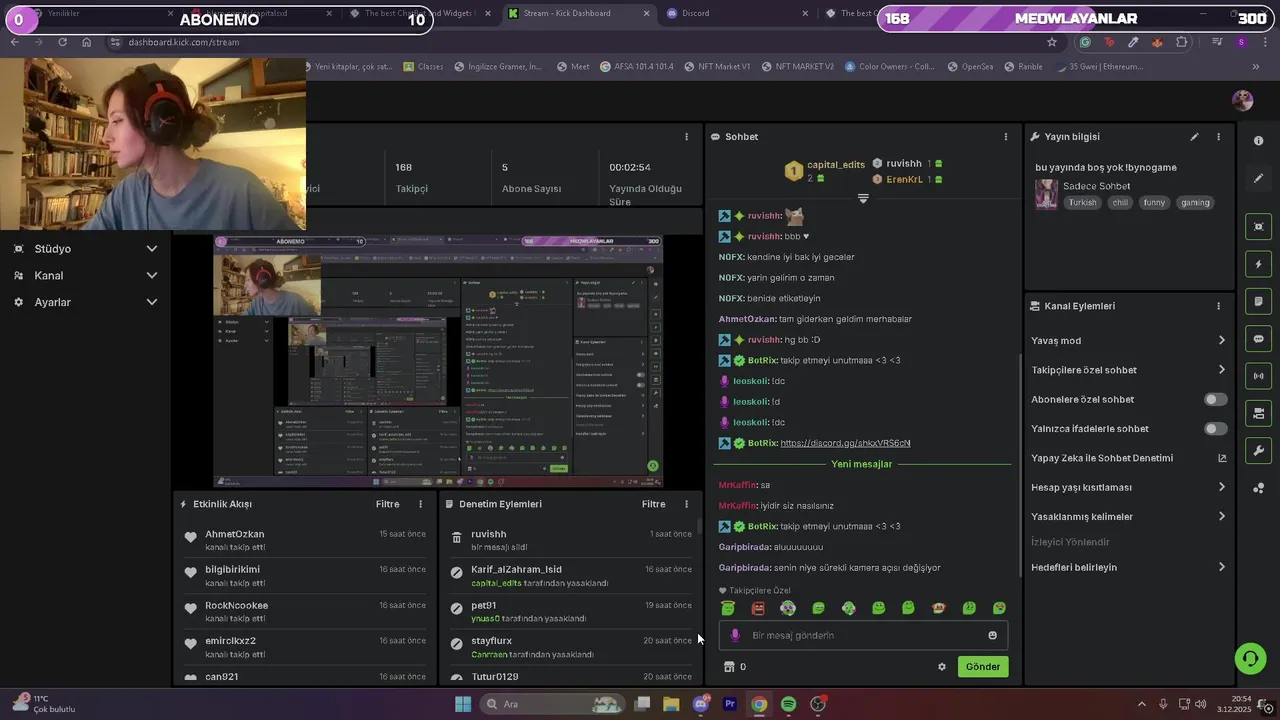Open Sohbet panel three-dot menu

1006,137
